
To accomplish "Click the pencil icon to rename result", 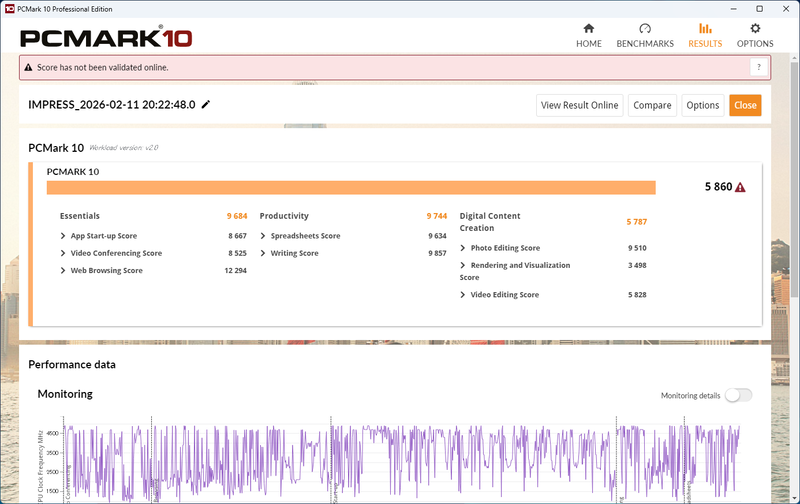I will pos(206,105).
